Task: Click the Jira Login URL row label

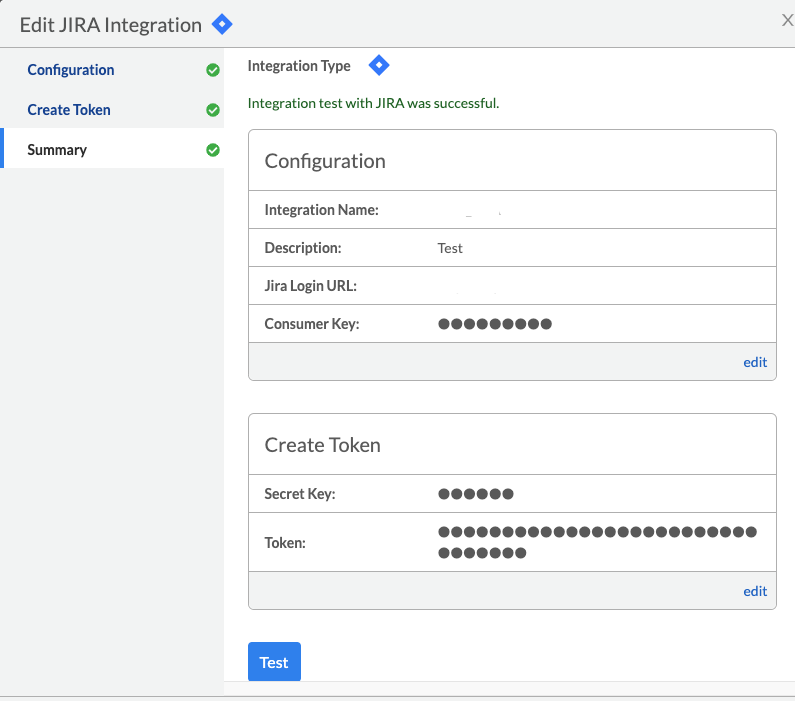Action: click(310, 286)
